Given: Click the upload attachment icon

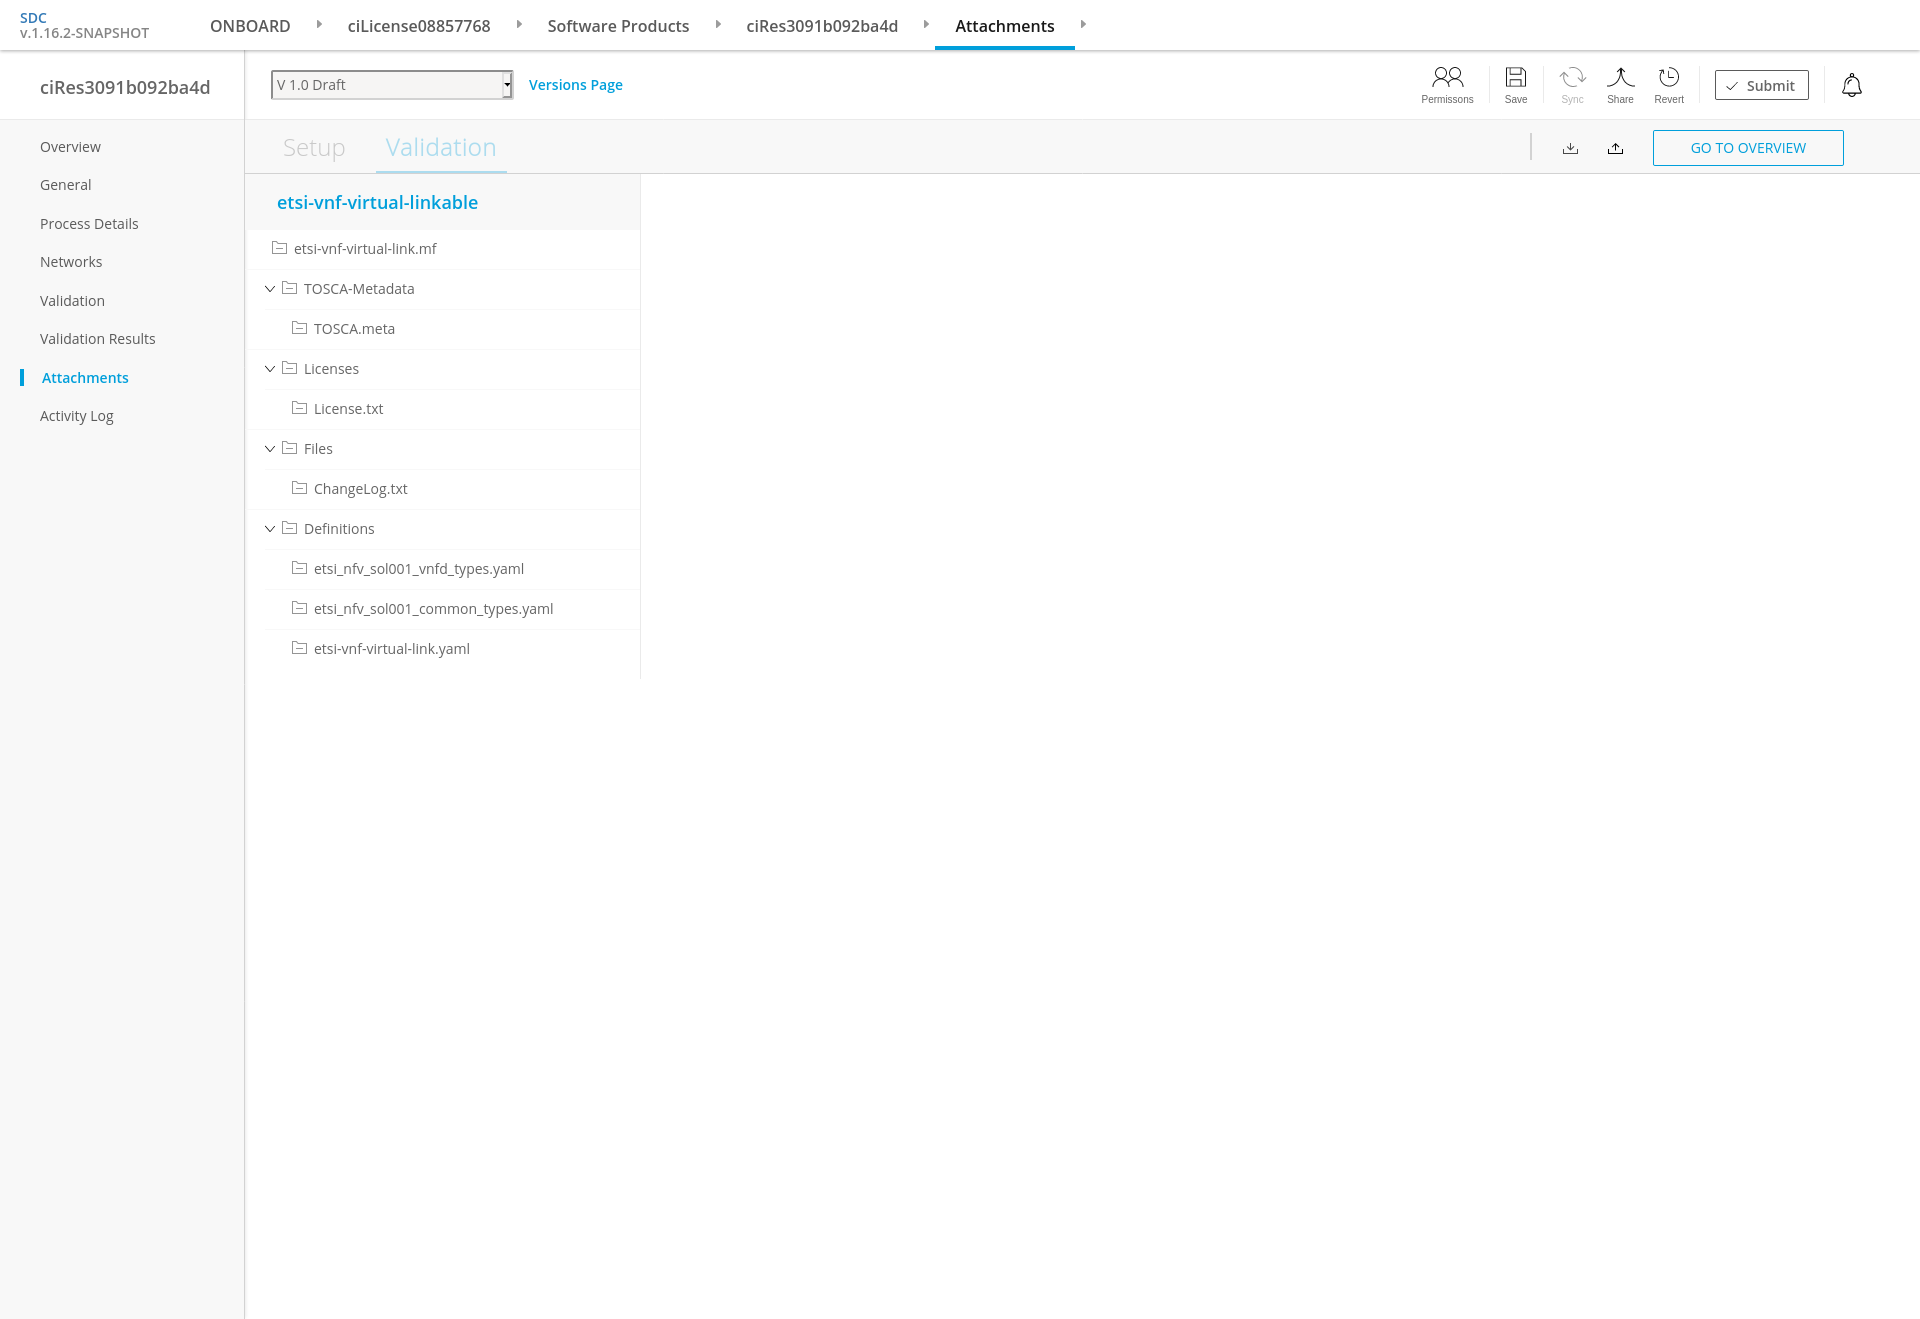Looking at the screenshot, I should coord(1615,148).
